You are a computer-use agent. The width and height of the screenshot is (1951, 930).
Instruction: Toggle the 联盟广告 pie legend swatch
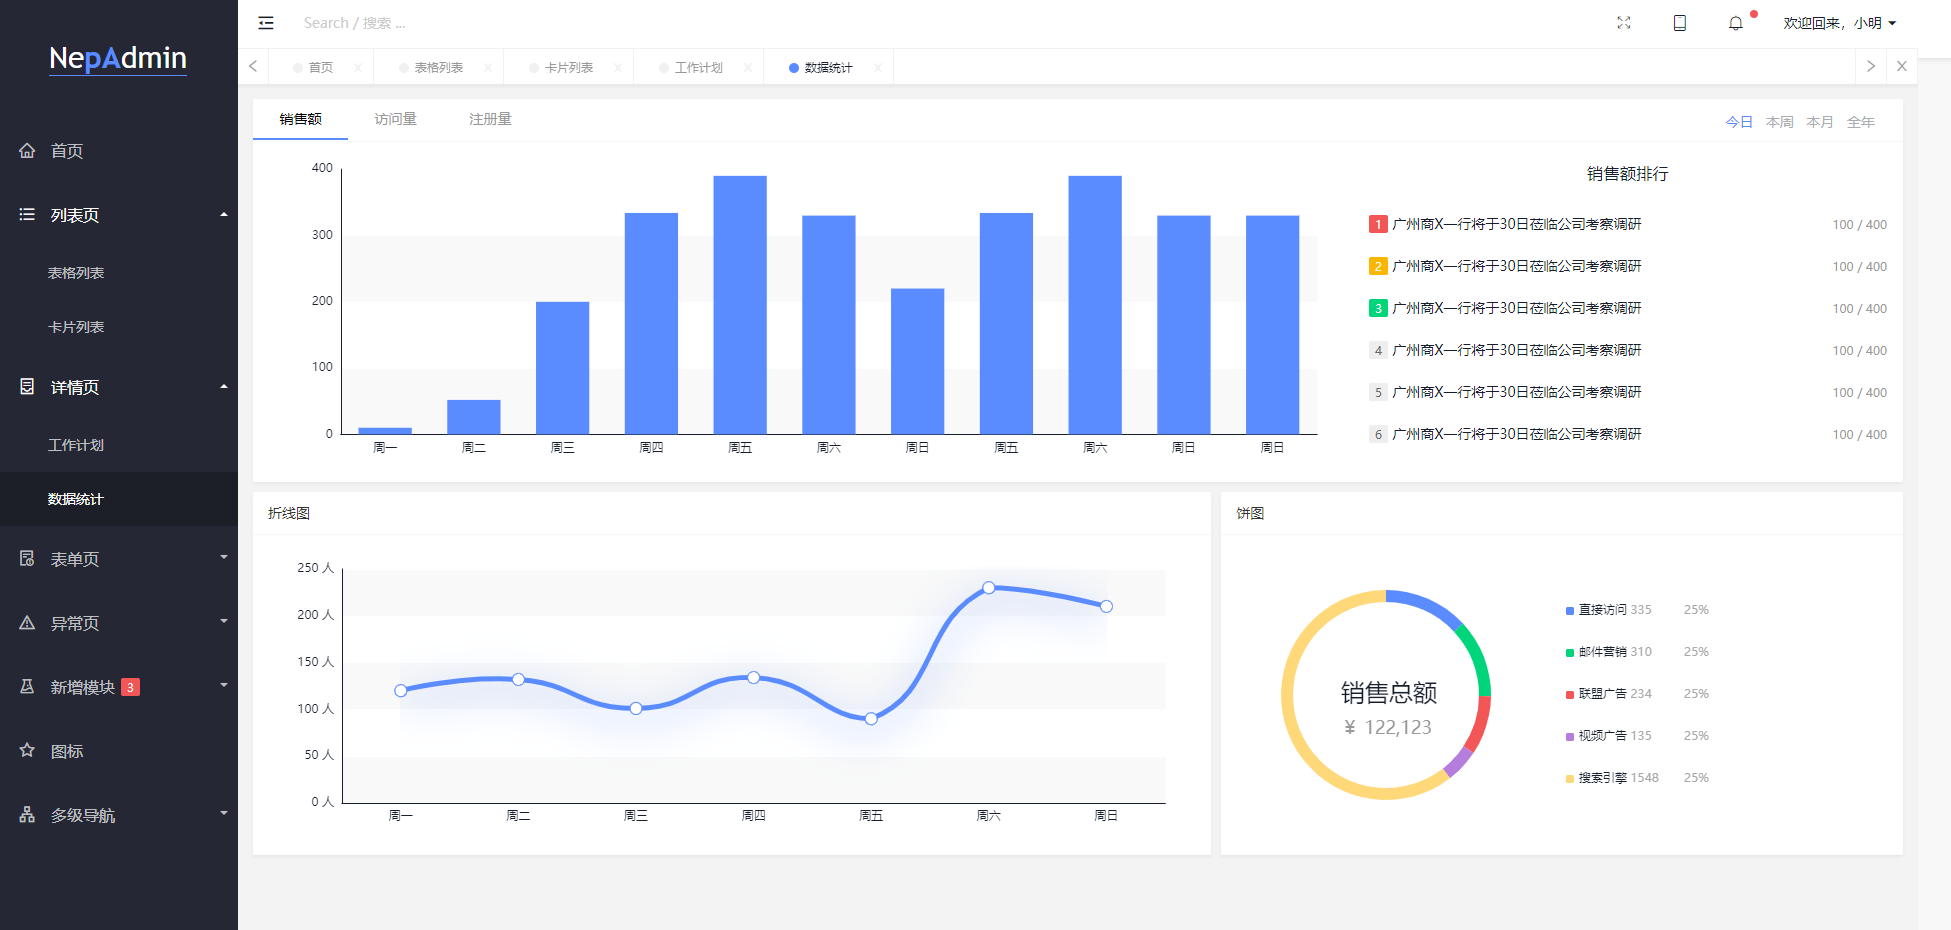[1570, 694]
